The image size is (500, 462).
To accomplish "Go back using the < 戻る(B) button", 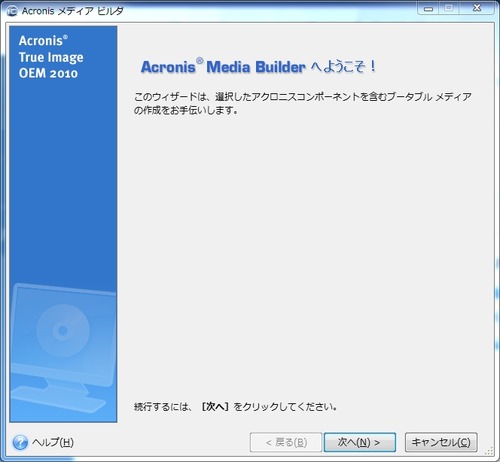I will [286, 442].
